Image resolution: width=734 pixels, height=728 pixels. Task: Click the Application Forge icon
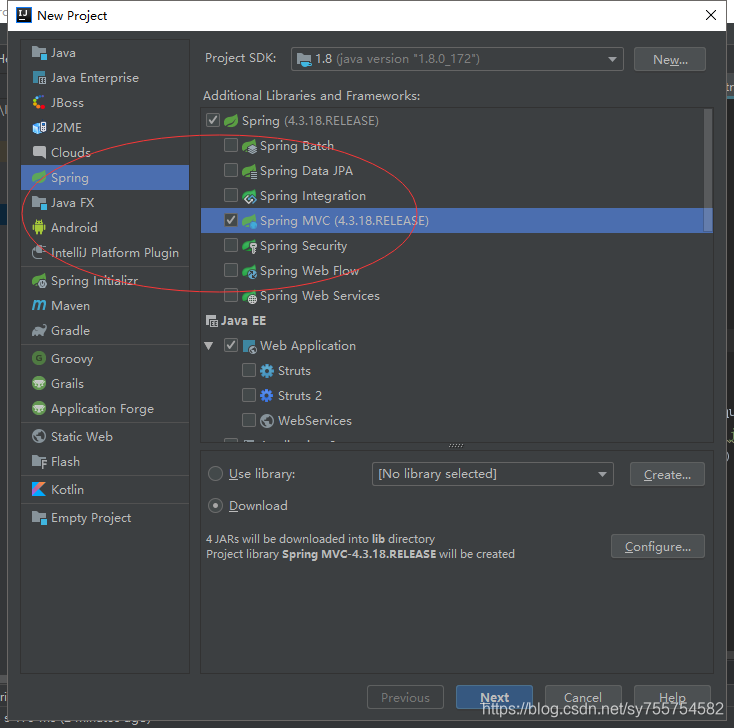coord(39,408)
